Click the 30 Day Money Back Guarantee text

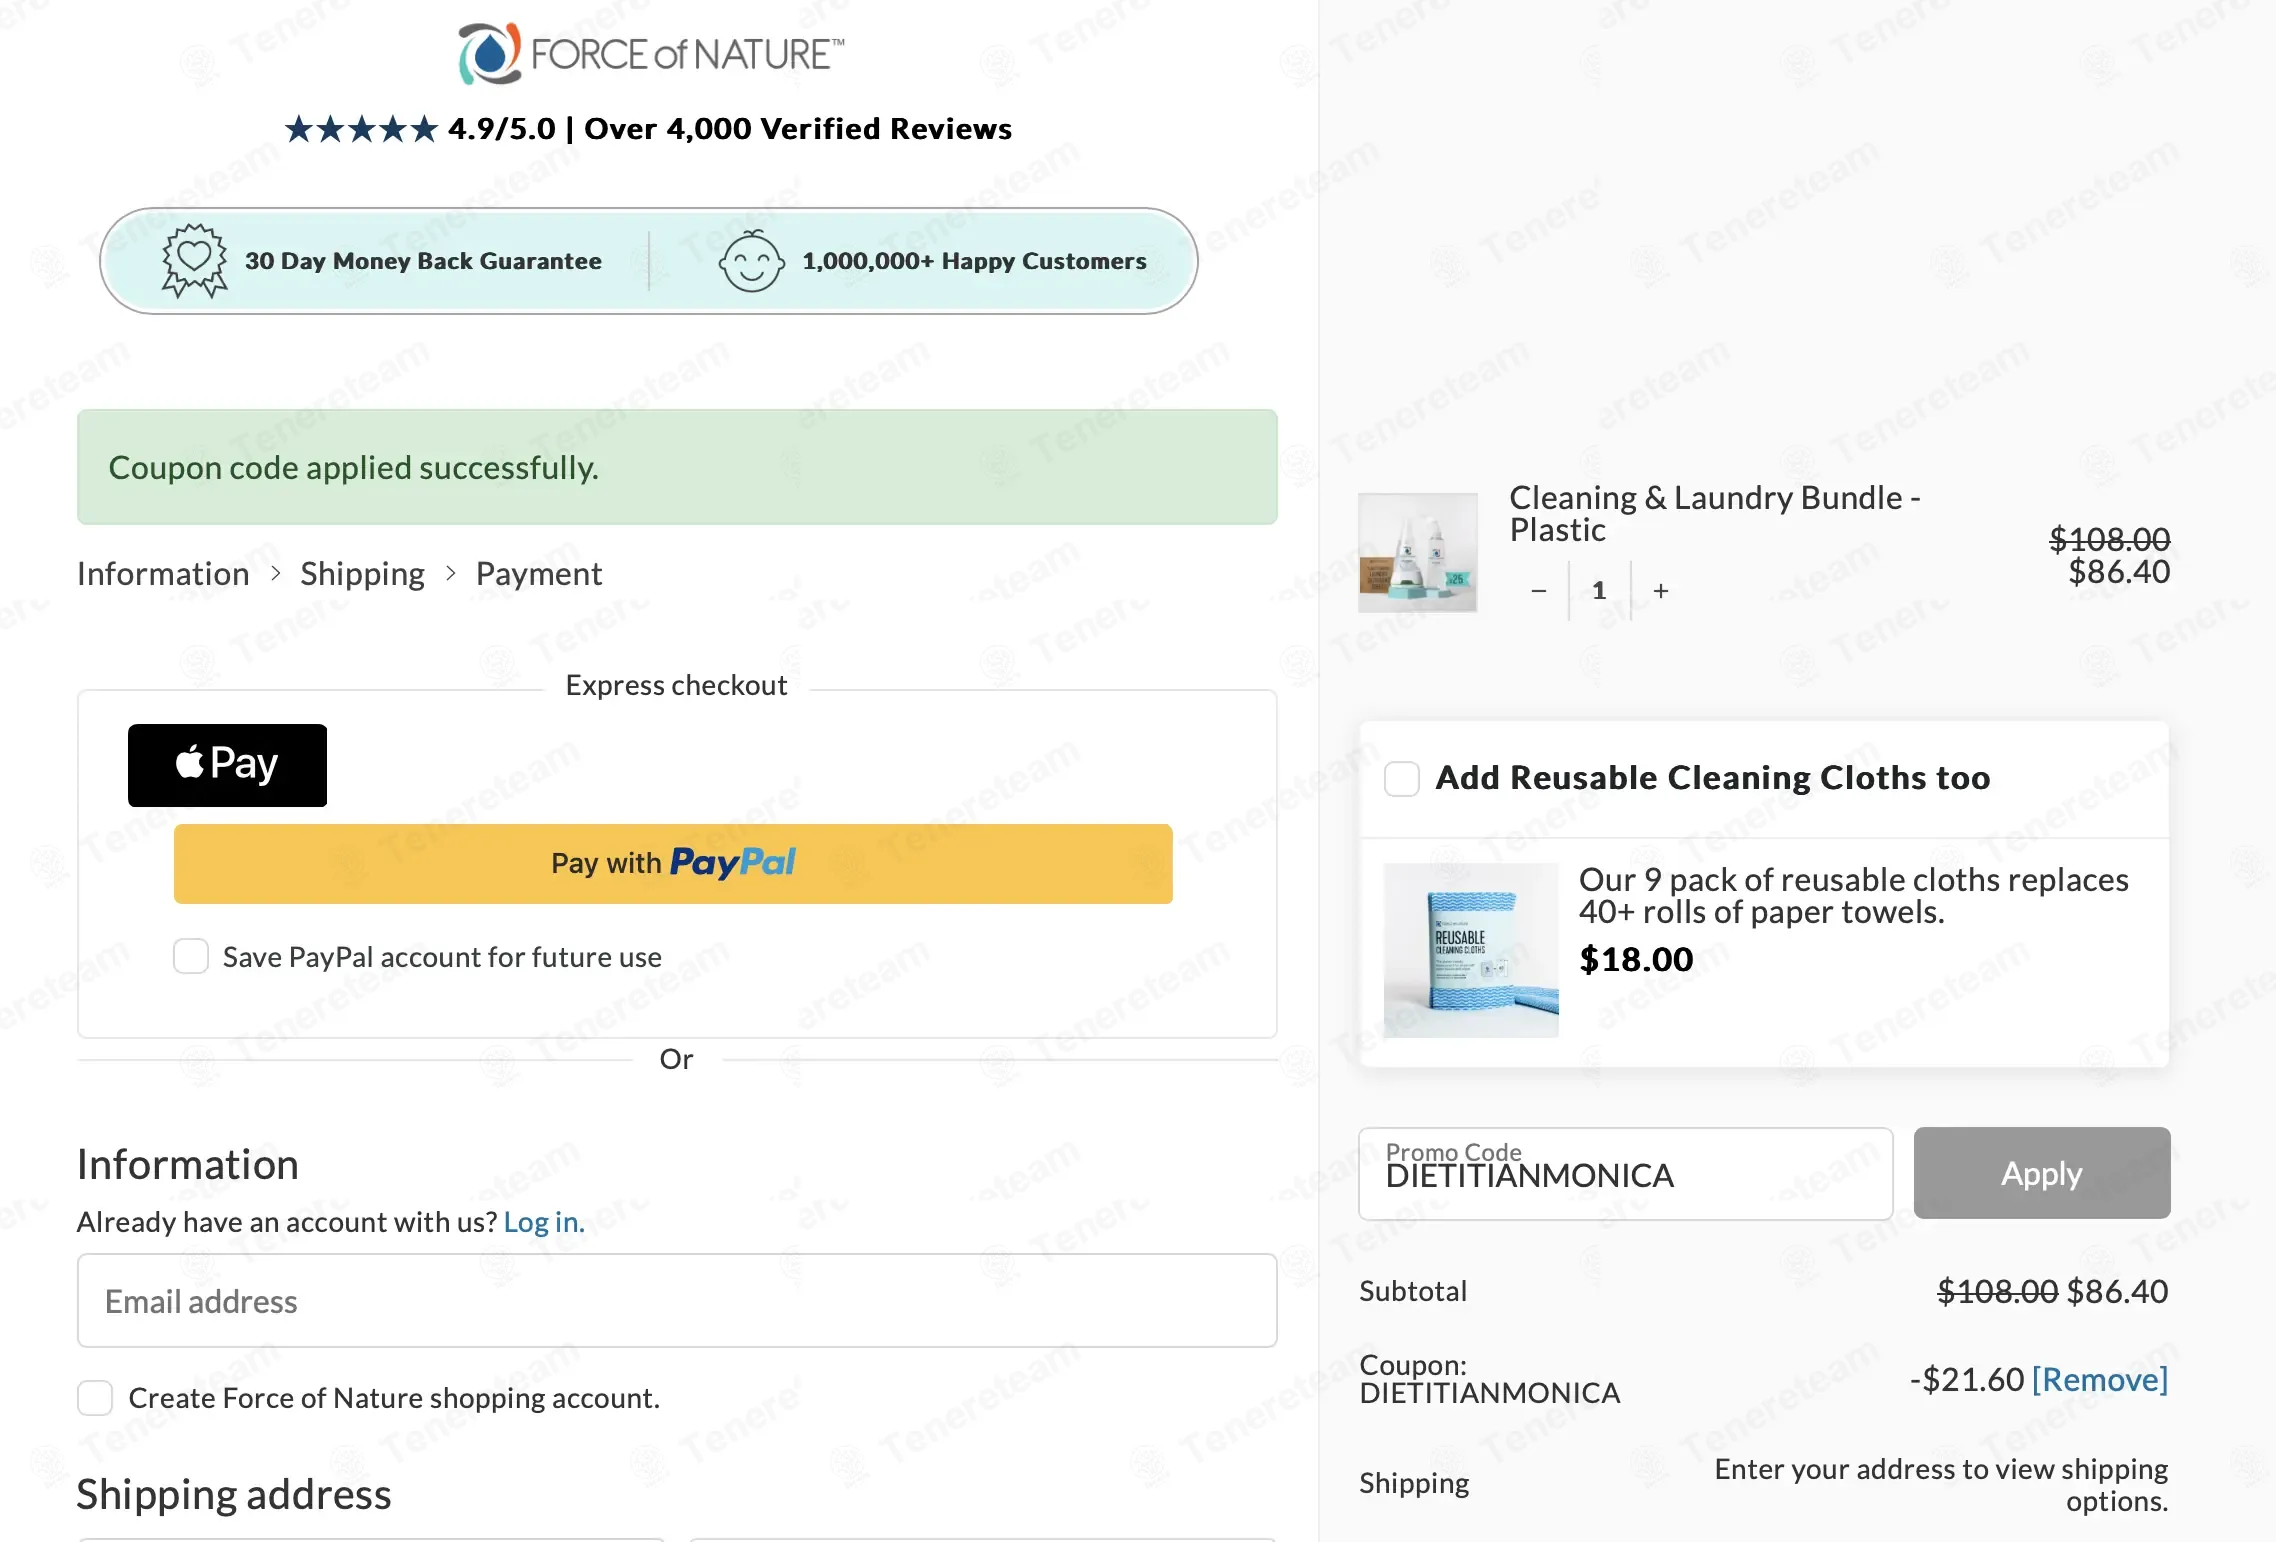point(423,261)
